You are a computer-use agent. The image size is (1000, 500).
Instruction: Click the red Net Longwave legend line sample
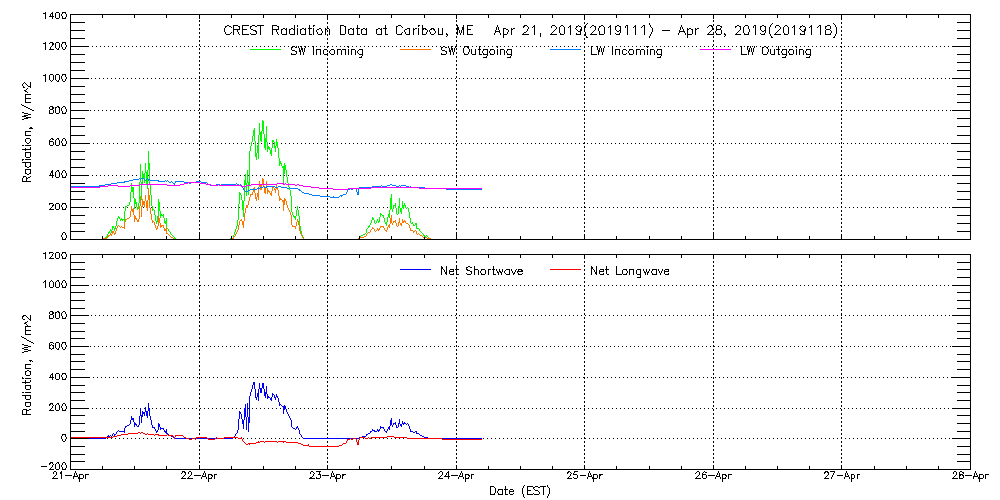564,270
